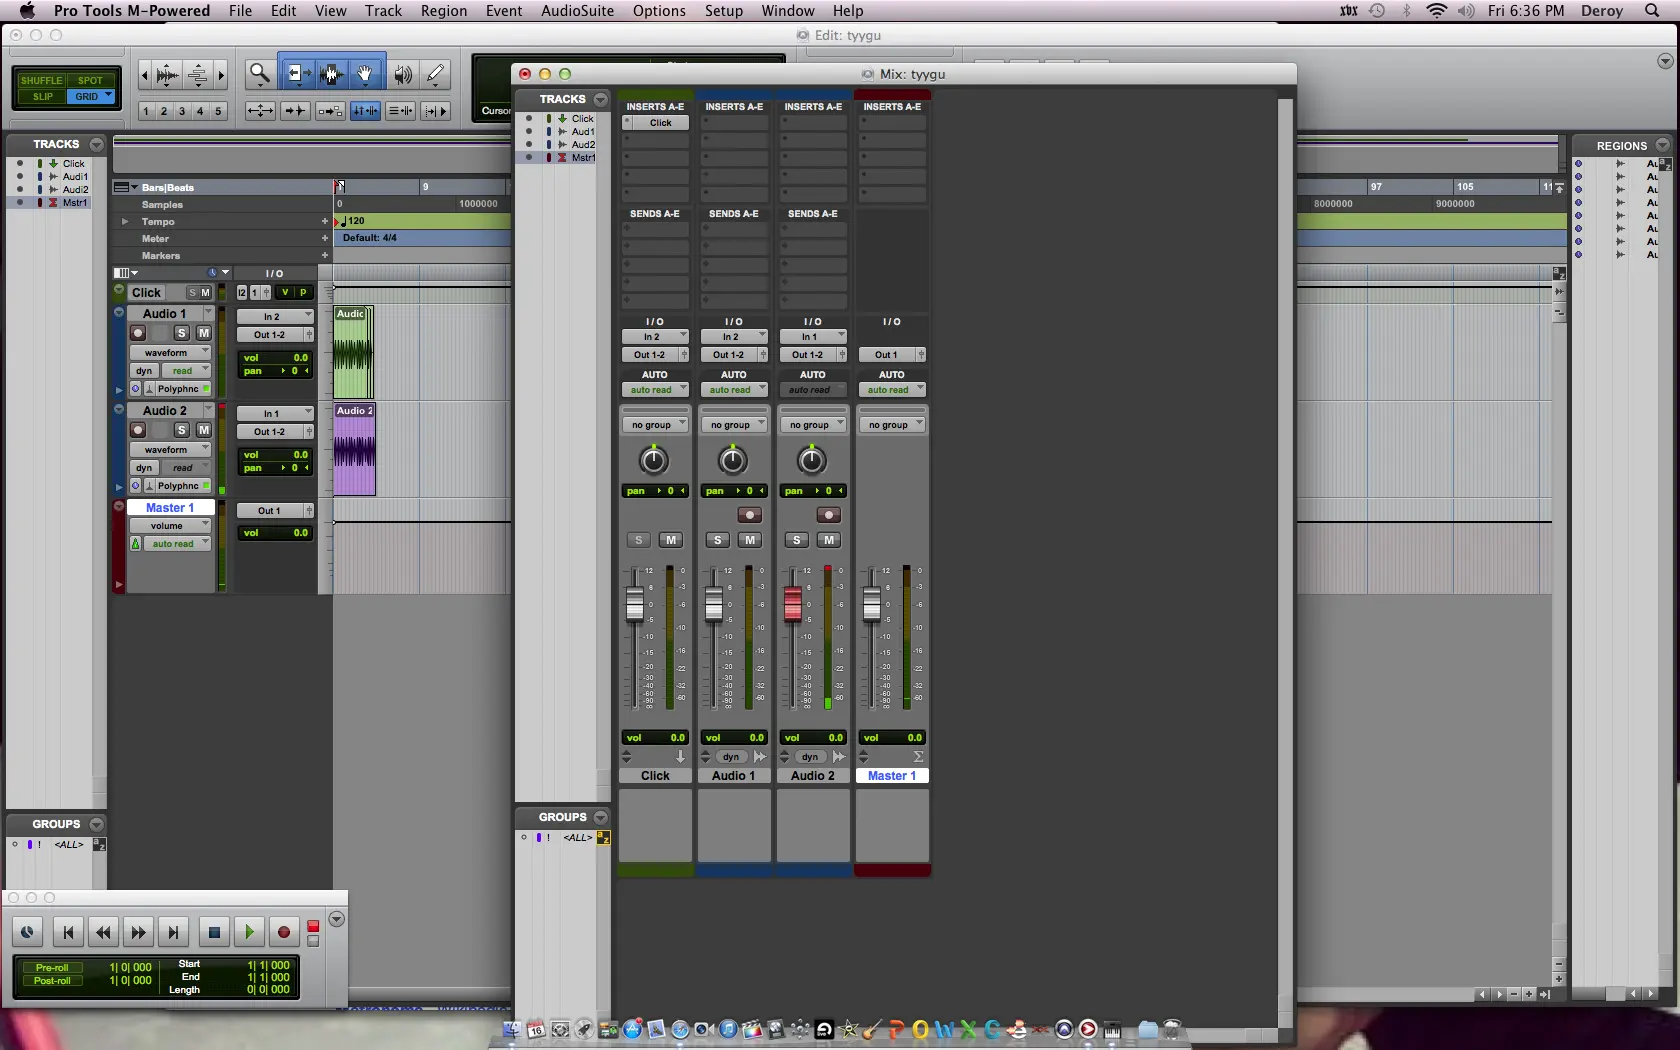Image resolution: width=1680 pixels, height=1050 pixels.
Task: Mute the Click track in Mix window
Action: (x=671, y=540)
